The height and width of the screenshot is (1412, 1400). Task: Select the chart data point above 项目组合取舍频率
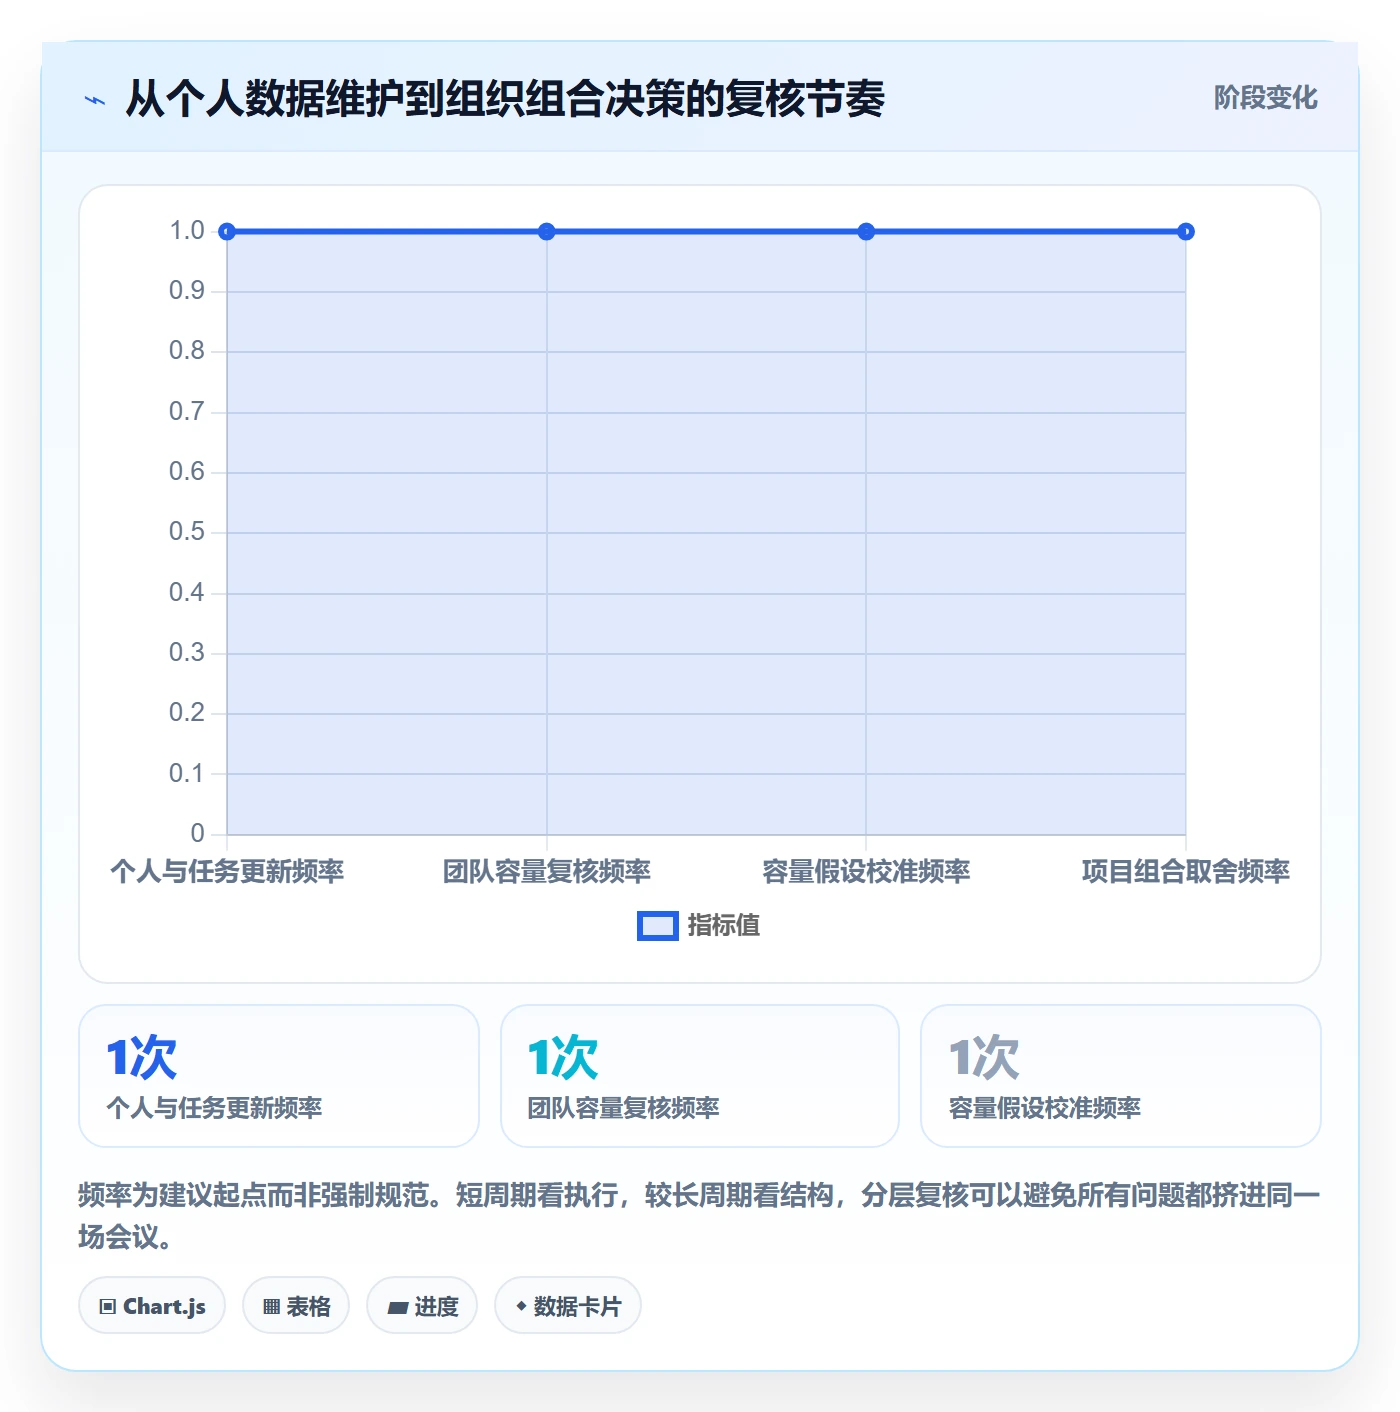tap(1186, 232)
